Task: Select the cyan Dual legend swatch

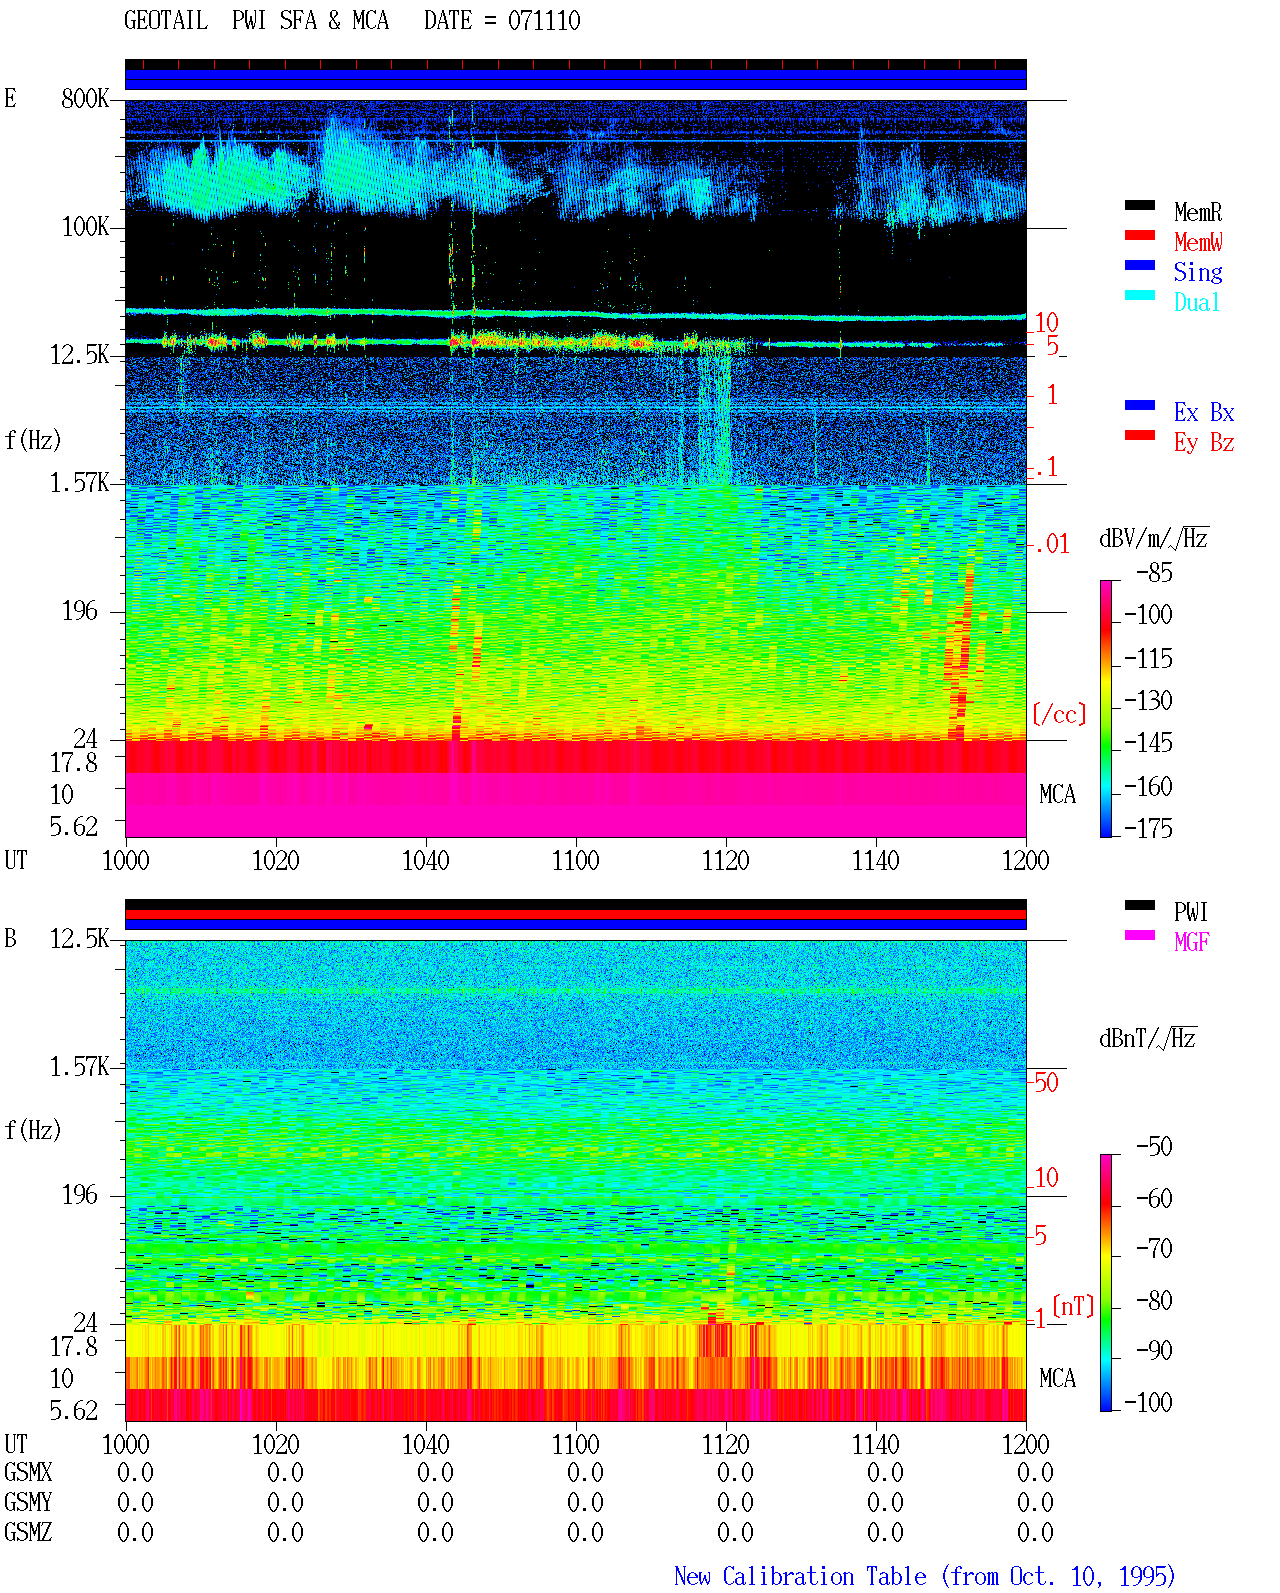Action: 1140,295
